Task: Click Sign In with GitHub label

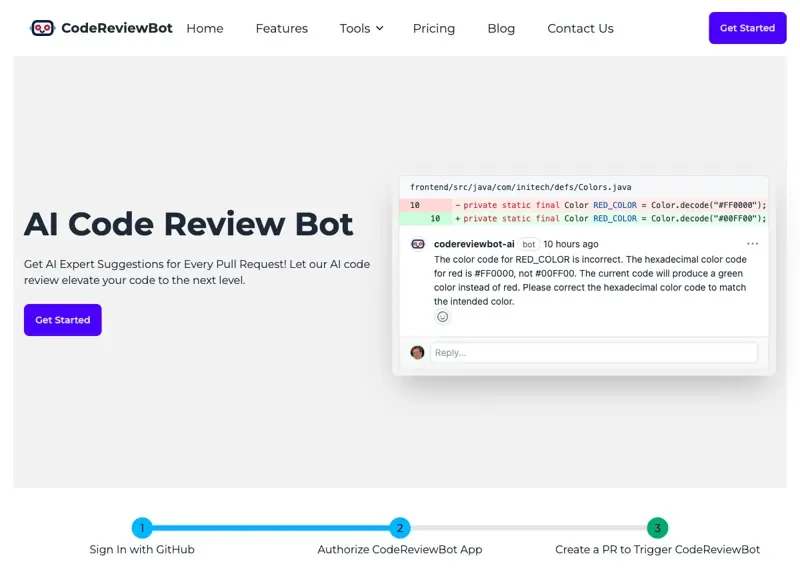Action: pyautogui.click(x=142, y=549)
